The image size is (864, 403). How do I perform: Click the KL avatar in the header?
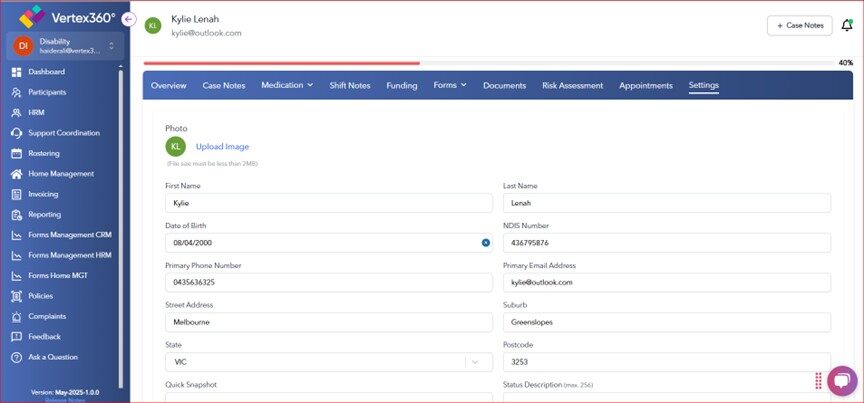153,25
